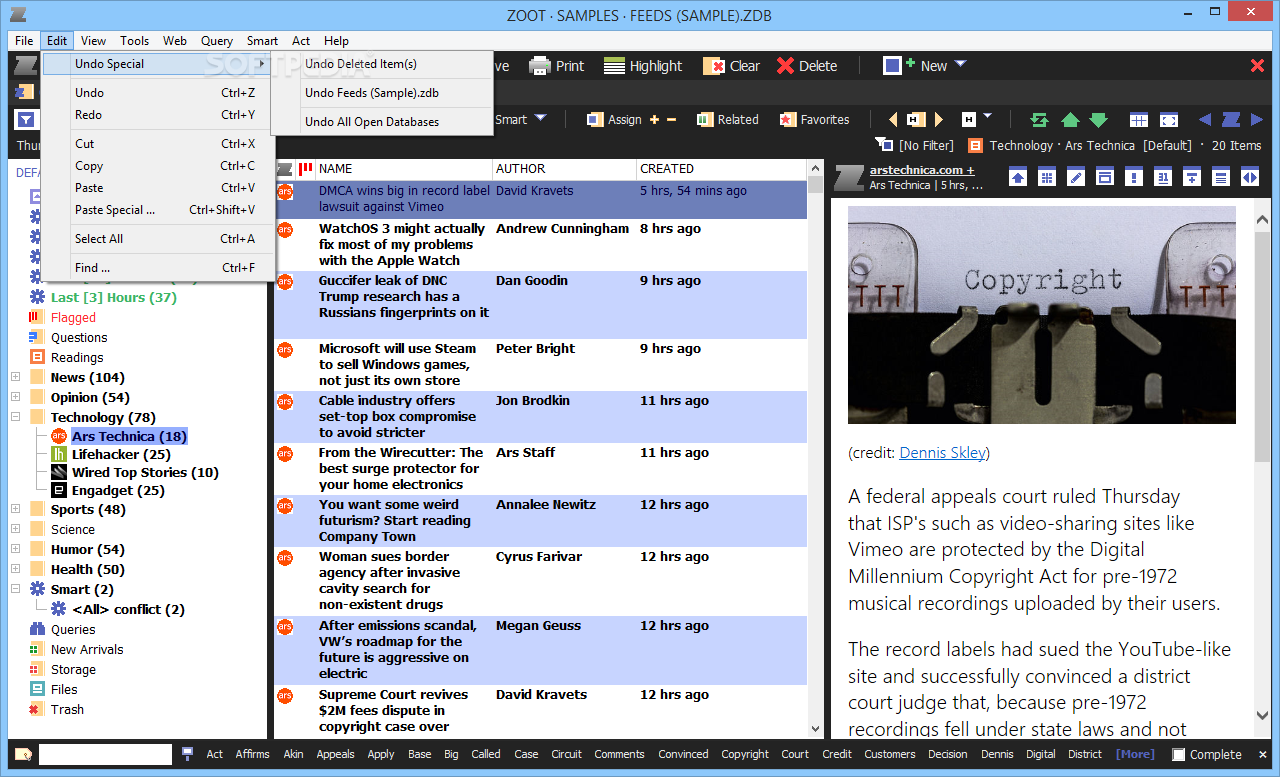Click the Assign folder icon

tap(593, 119)
